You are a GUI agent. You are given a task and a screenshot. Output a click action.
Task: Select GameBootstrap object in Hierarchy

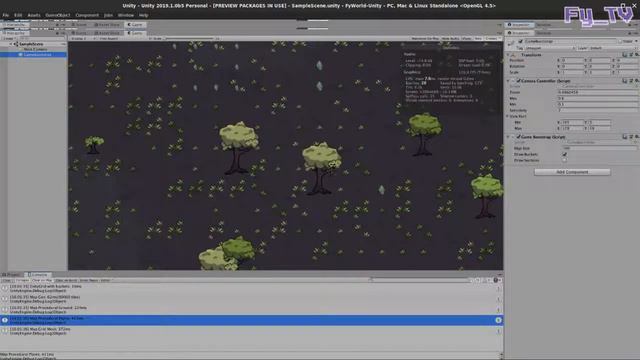point(37,54)
